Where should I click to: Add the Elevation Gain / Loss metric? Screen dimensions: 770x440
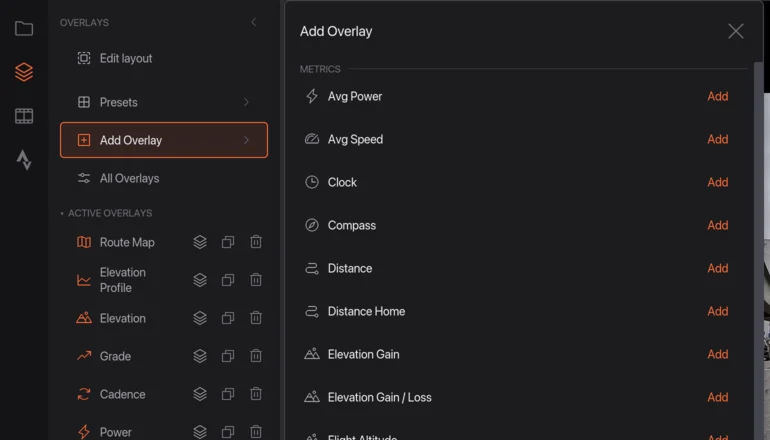pos(717,397)
